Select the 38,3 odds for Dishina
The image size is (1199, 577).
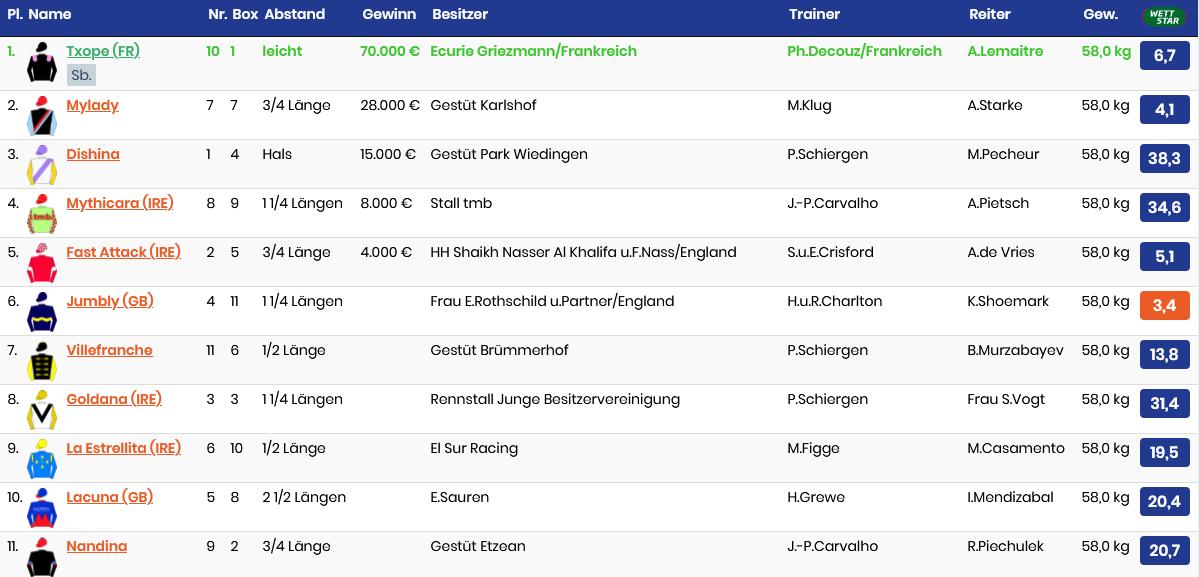[x=1164, y=158]
